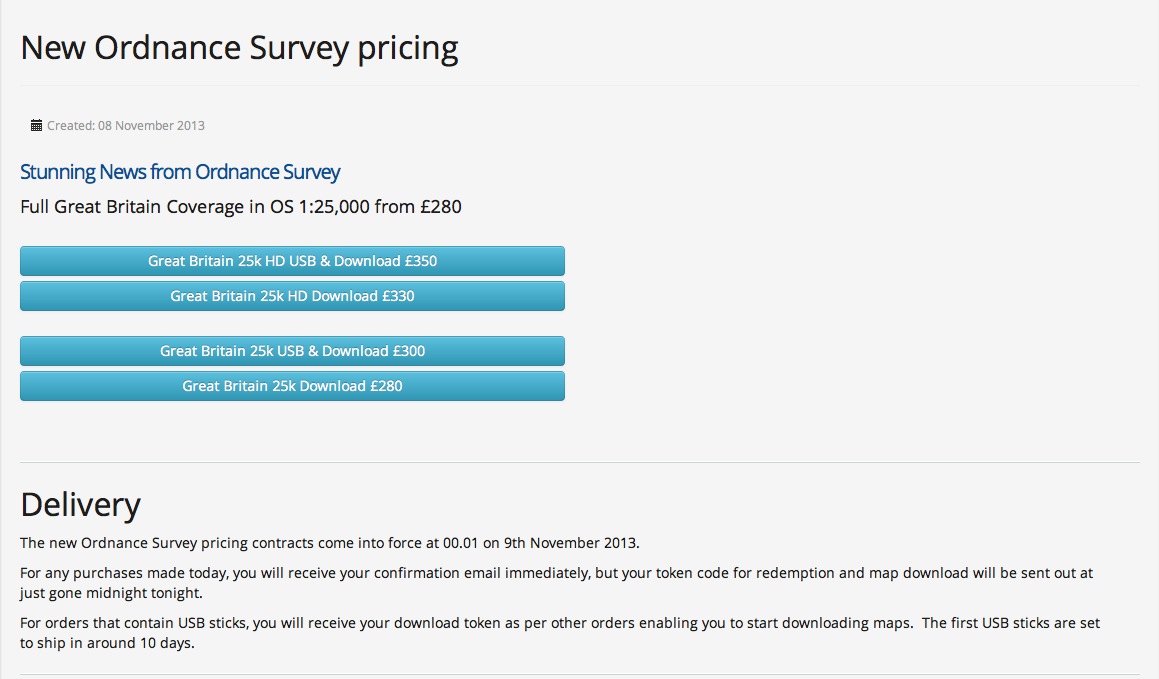
Task: Click the Created: 08 November 2013 date text
Action: [x=126, y=126]
